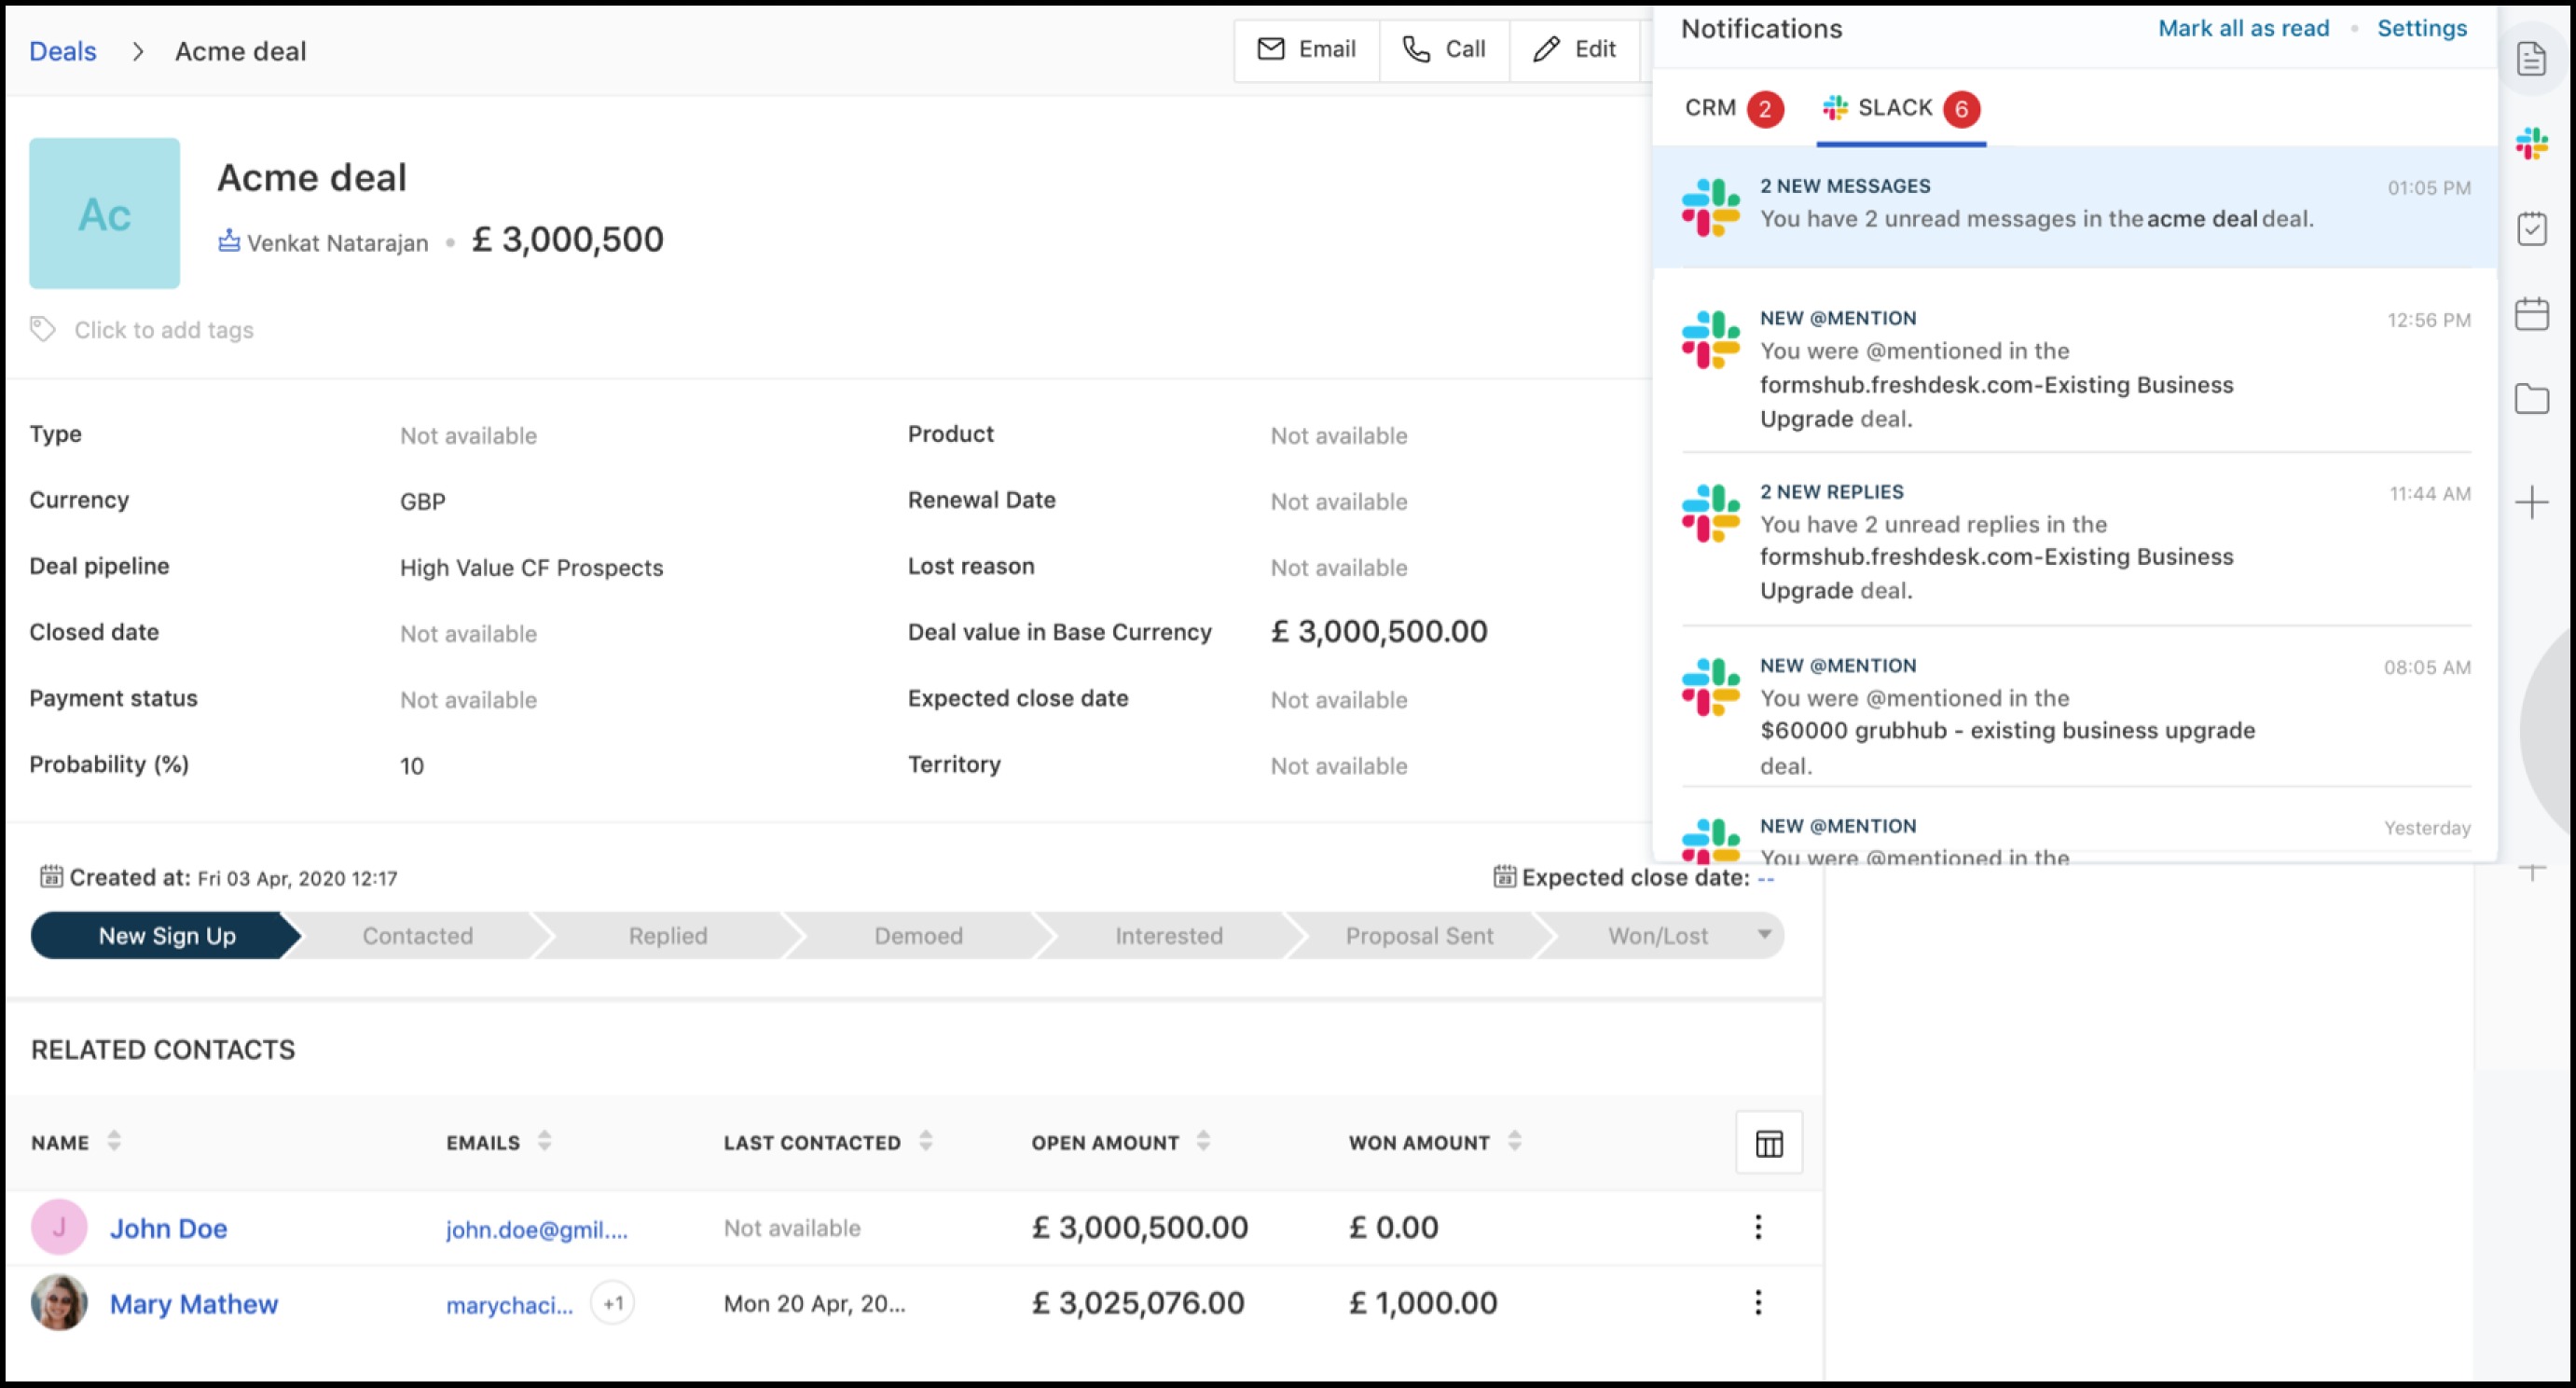Open column customization table icon
The height and width of the screenshot is (1388, 2576).
[x=1768, y=1143]
